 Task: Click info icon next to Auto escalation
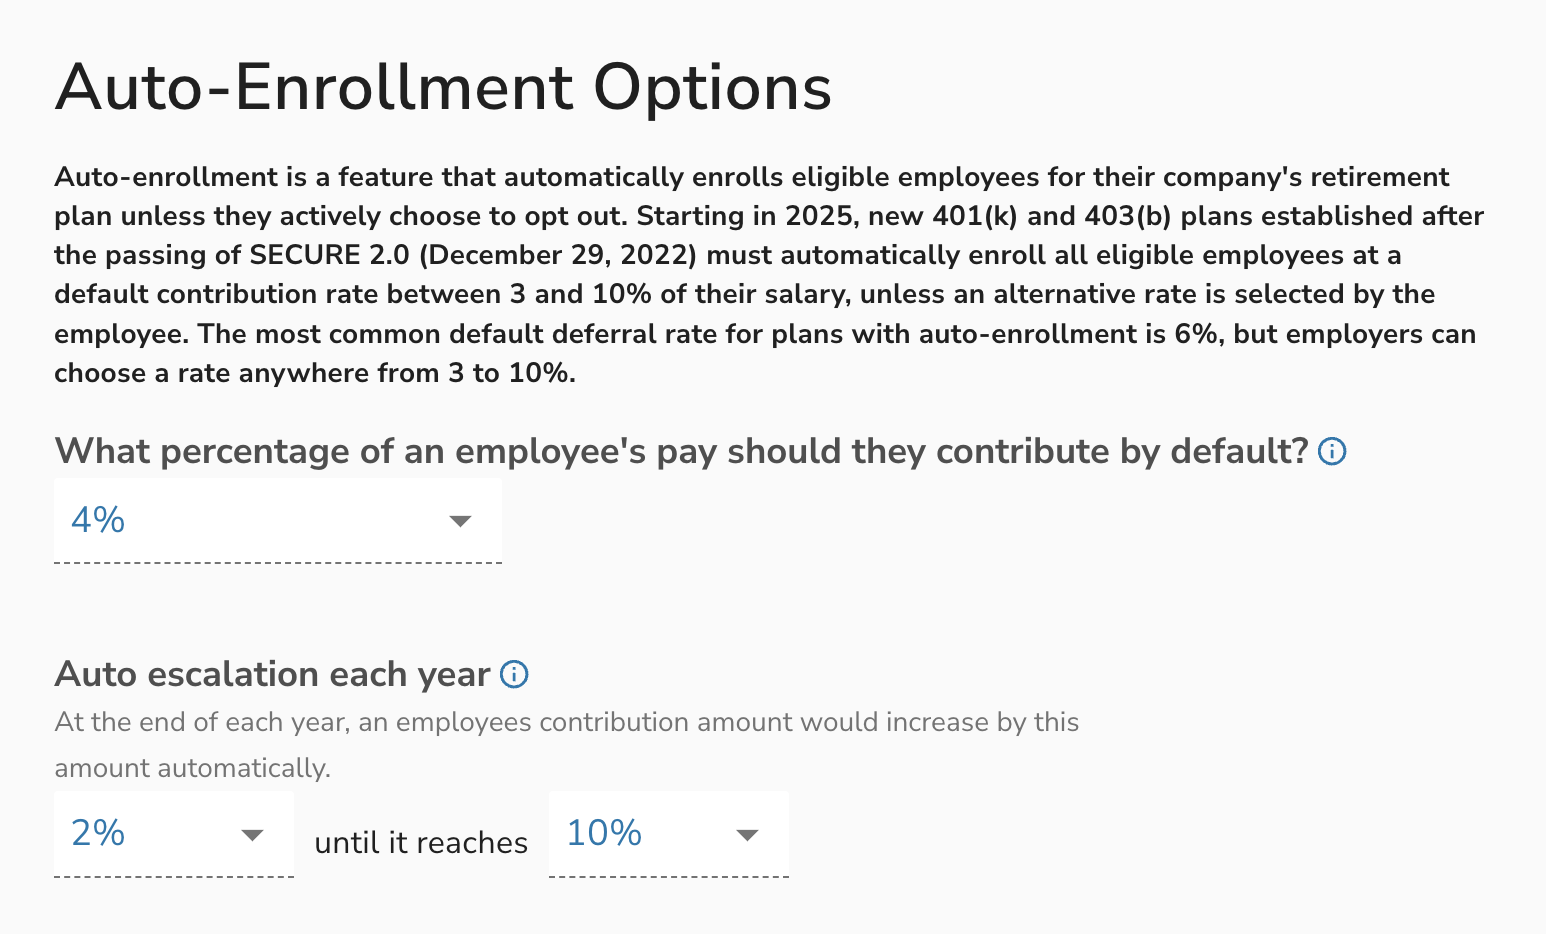pos(514,675)
